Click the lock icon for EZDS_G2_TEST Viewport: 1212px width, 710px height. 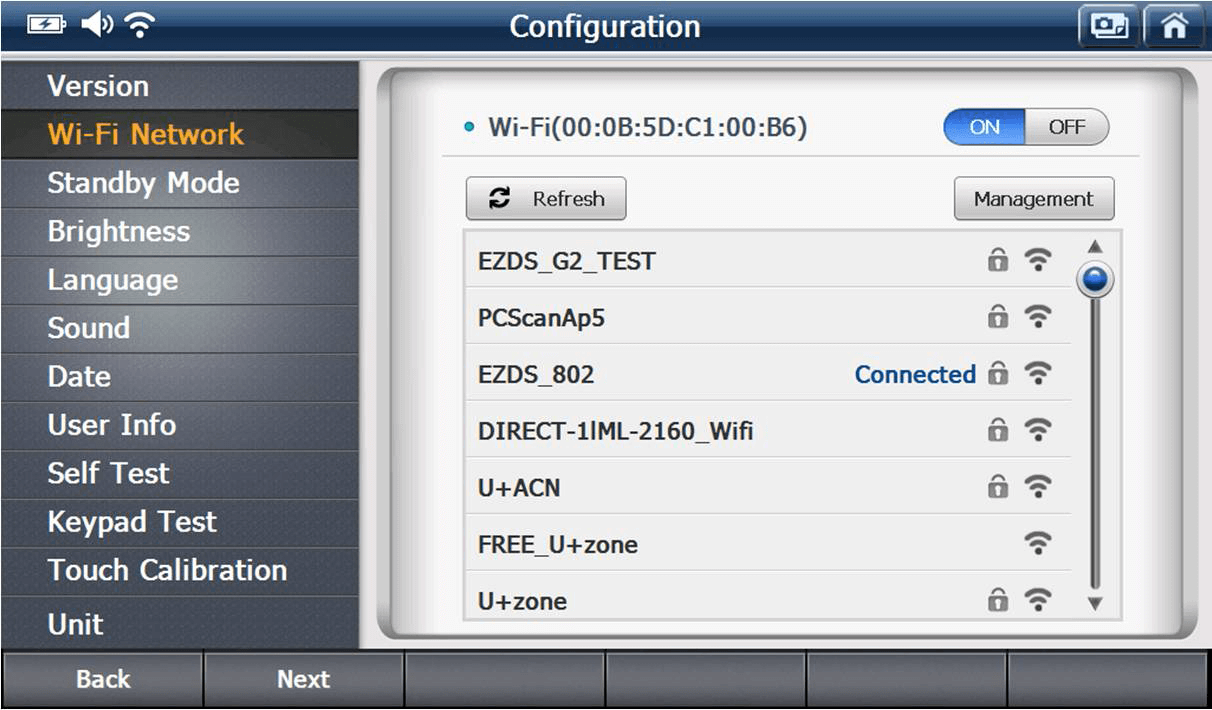[x=997, y=261]
